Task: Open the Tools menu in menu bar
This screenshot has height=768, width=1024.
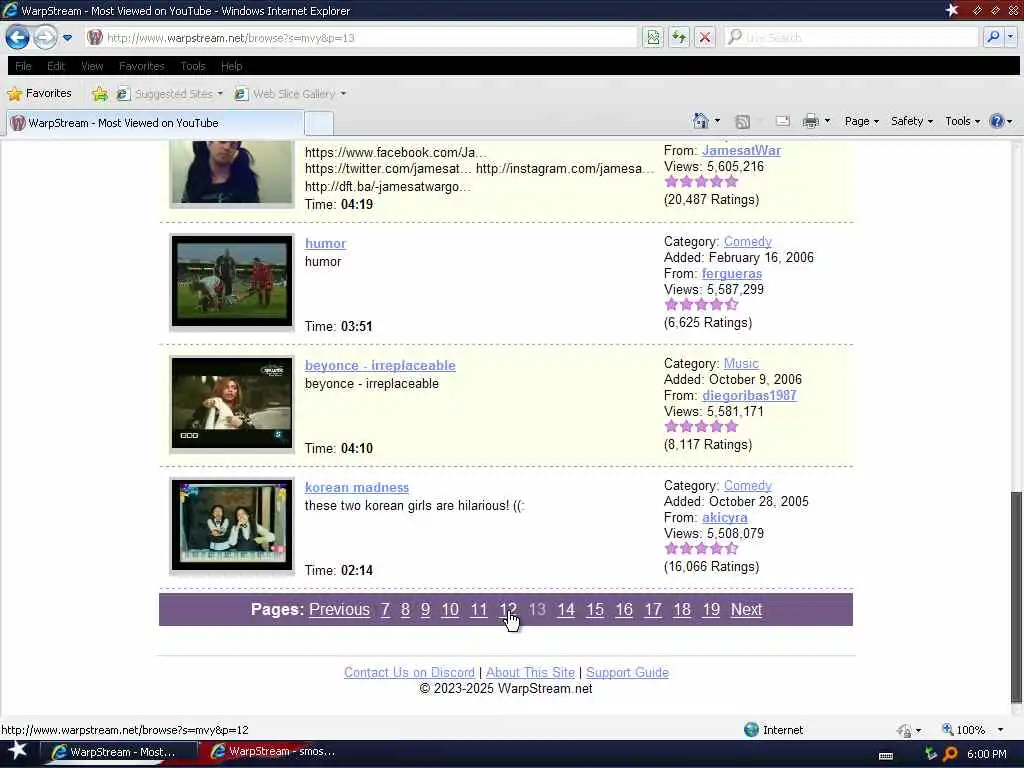Action: 193,66
